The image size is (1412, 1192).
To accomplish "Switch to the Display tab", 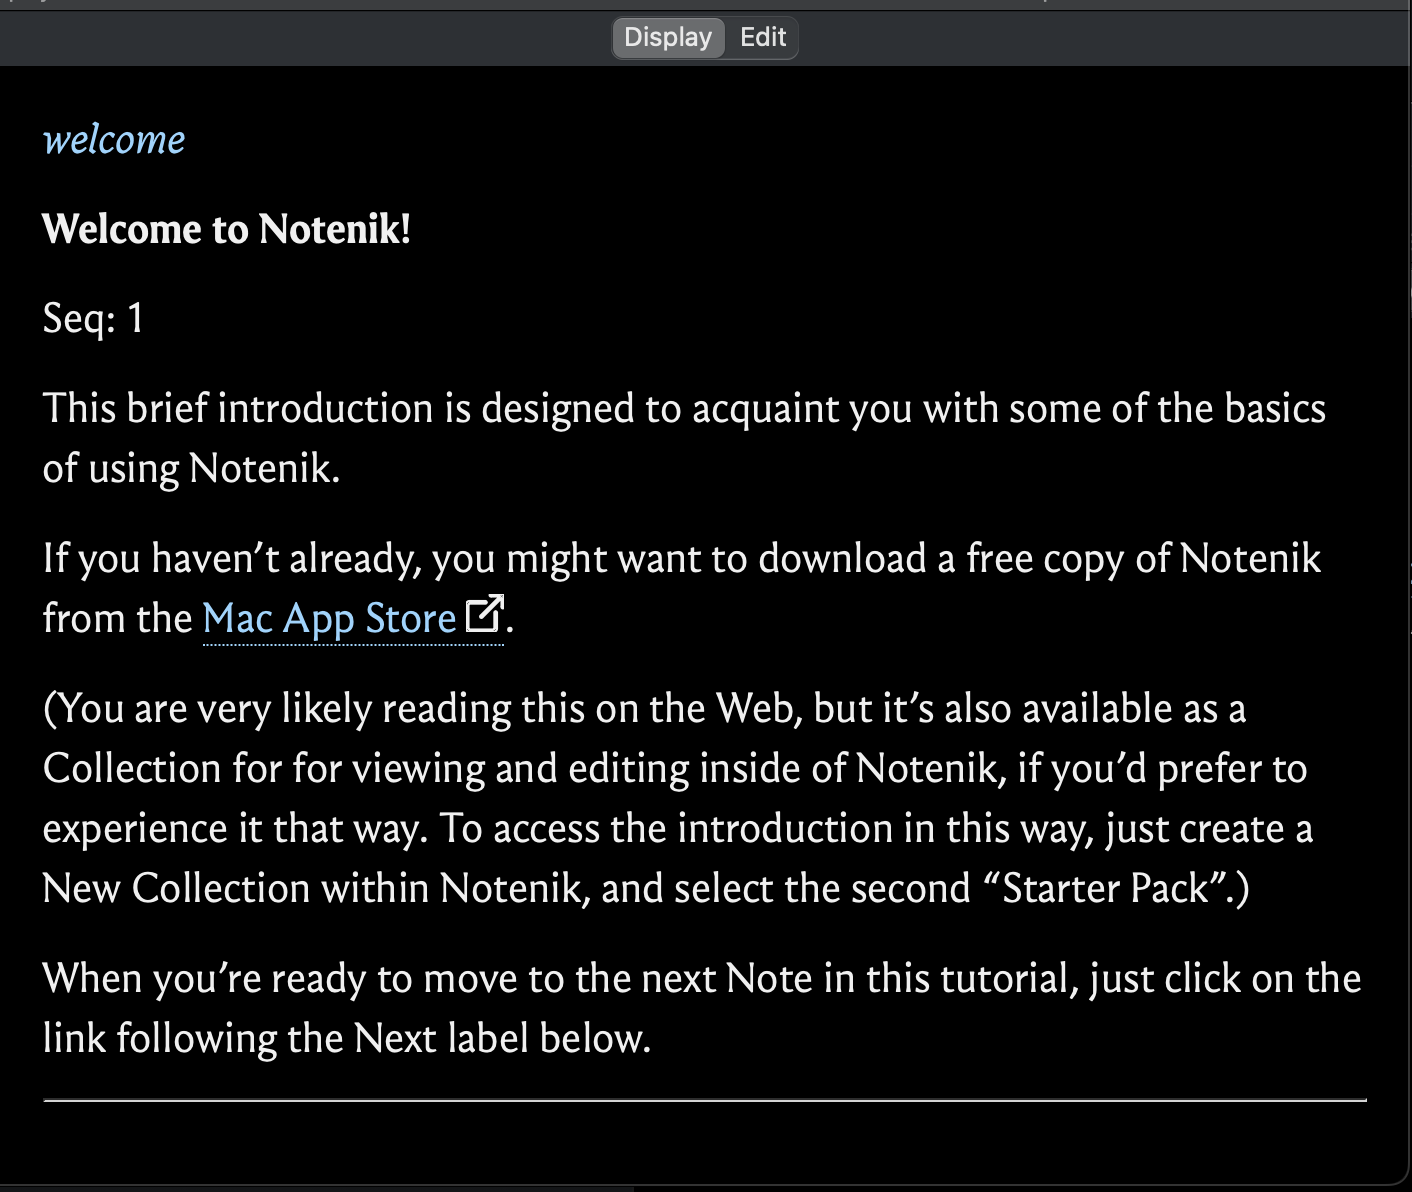I will (x=667, y=38).
